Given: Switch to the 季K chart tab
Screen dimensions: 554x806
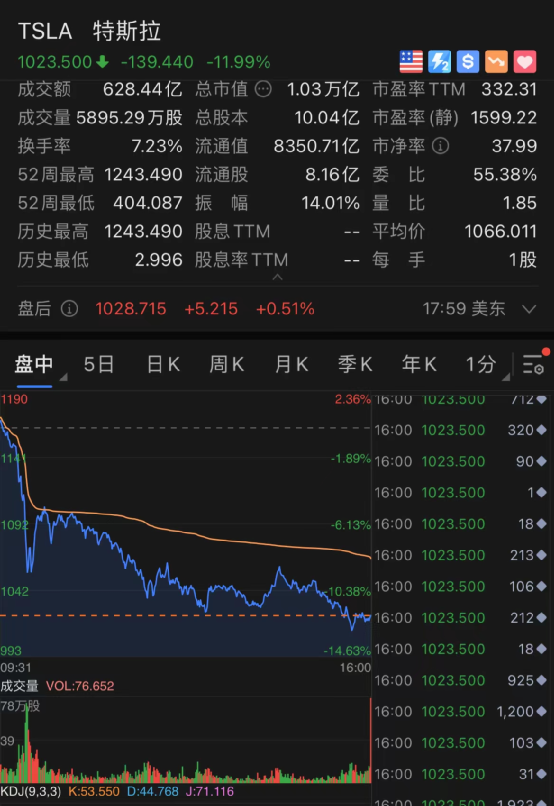Looking at the screenshot, I should (355, 364).
